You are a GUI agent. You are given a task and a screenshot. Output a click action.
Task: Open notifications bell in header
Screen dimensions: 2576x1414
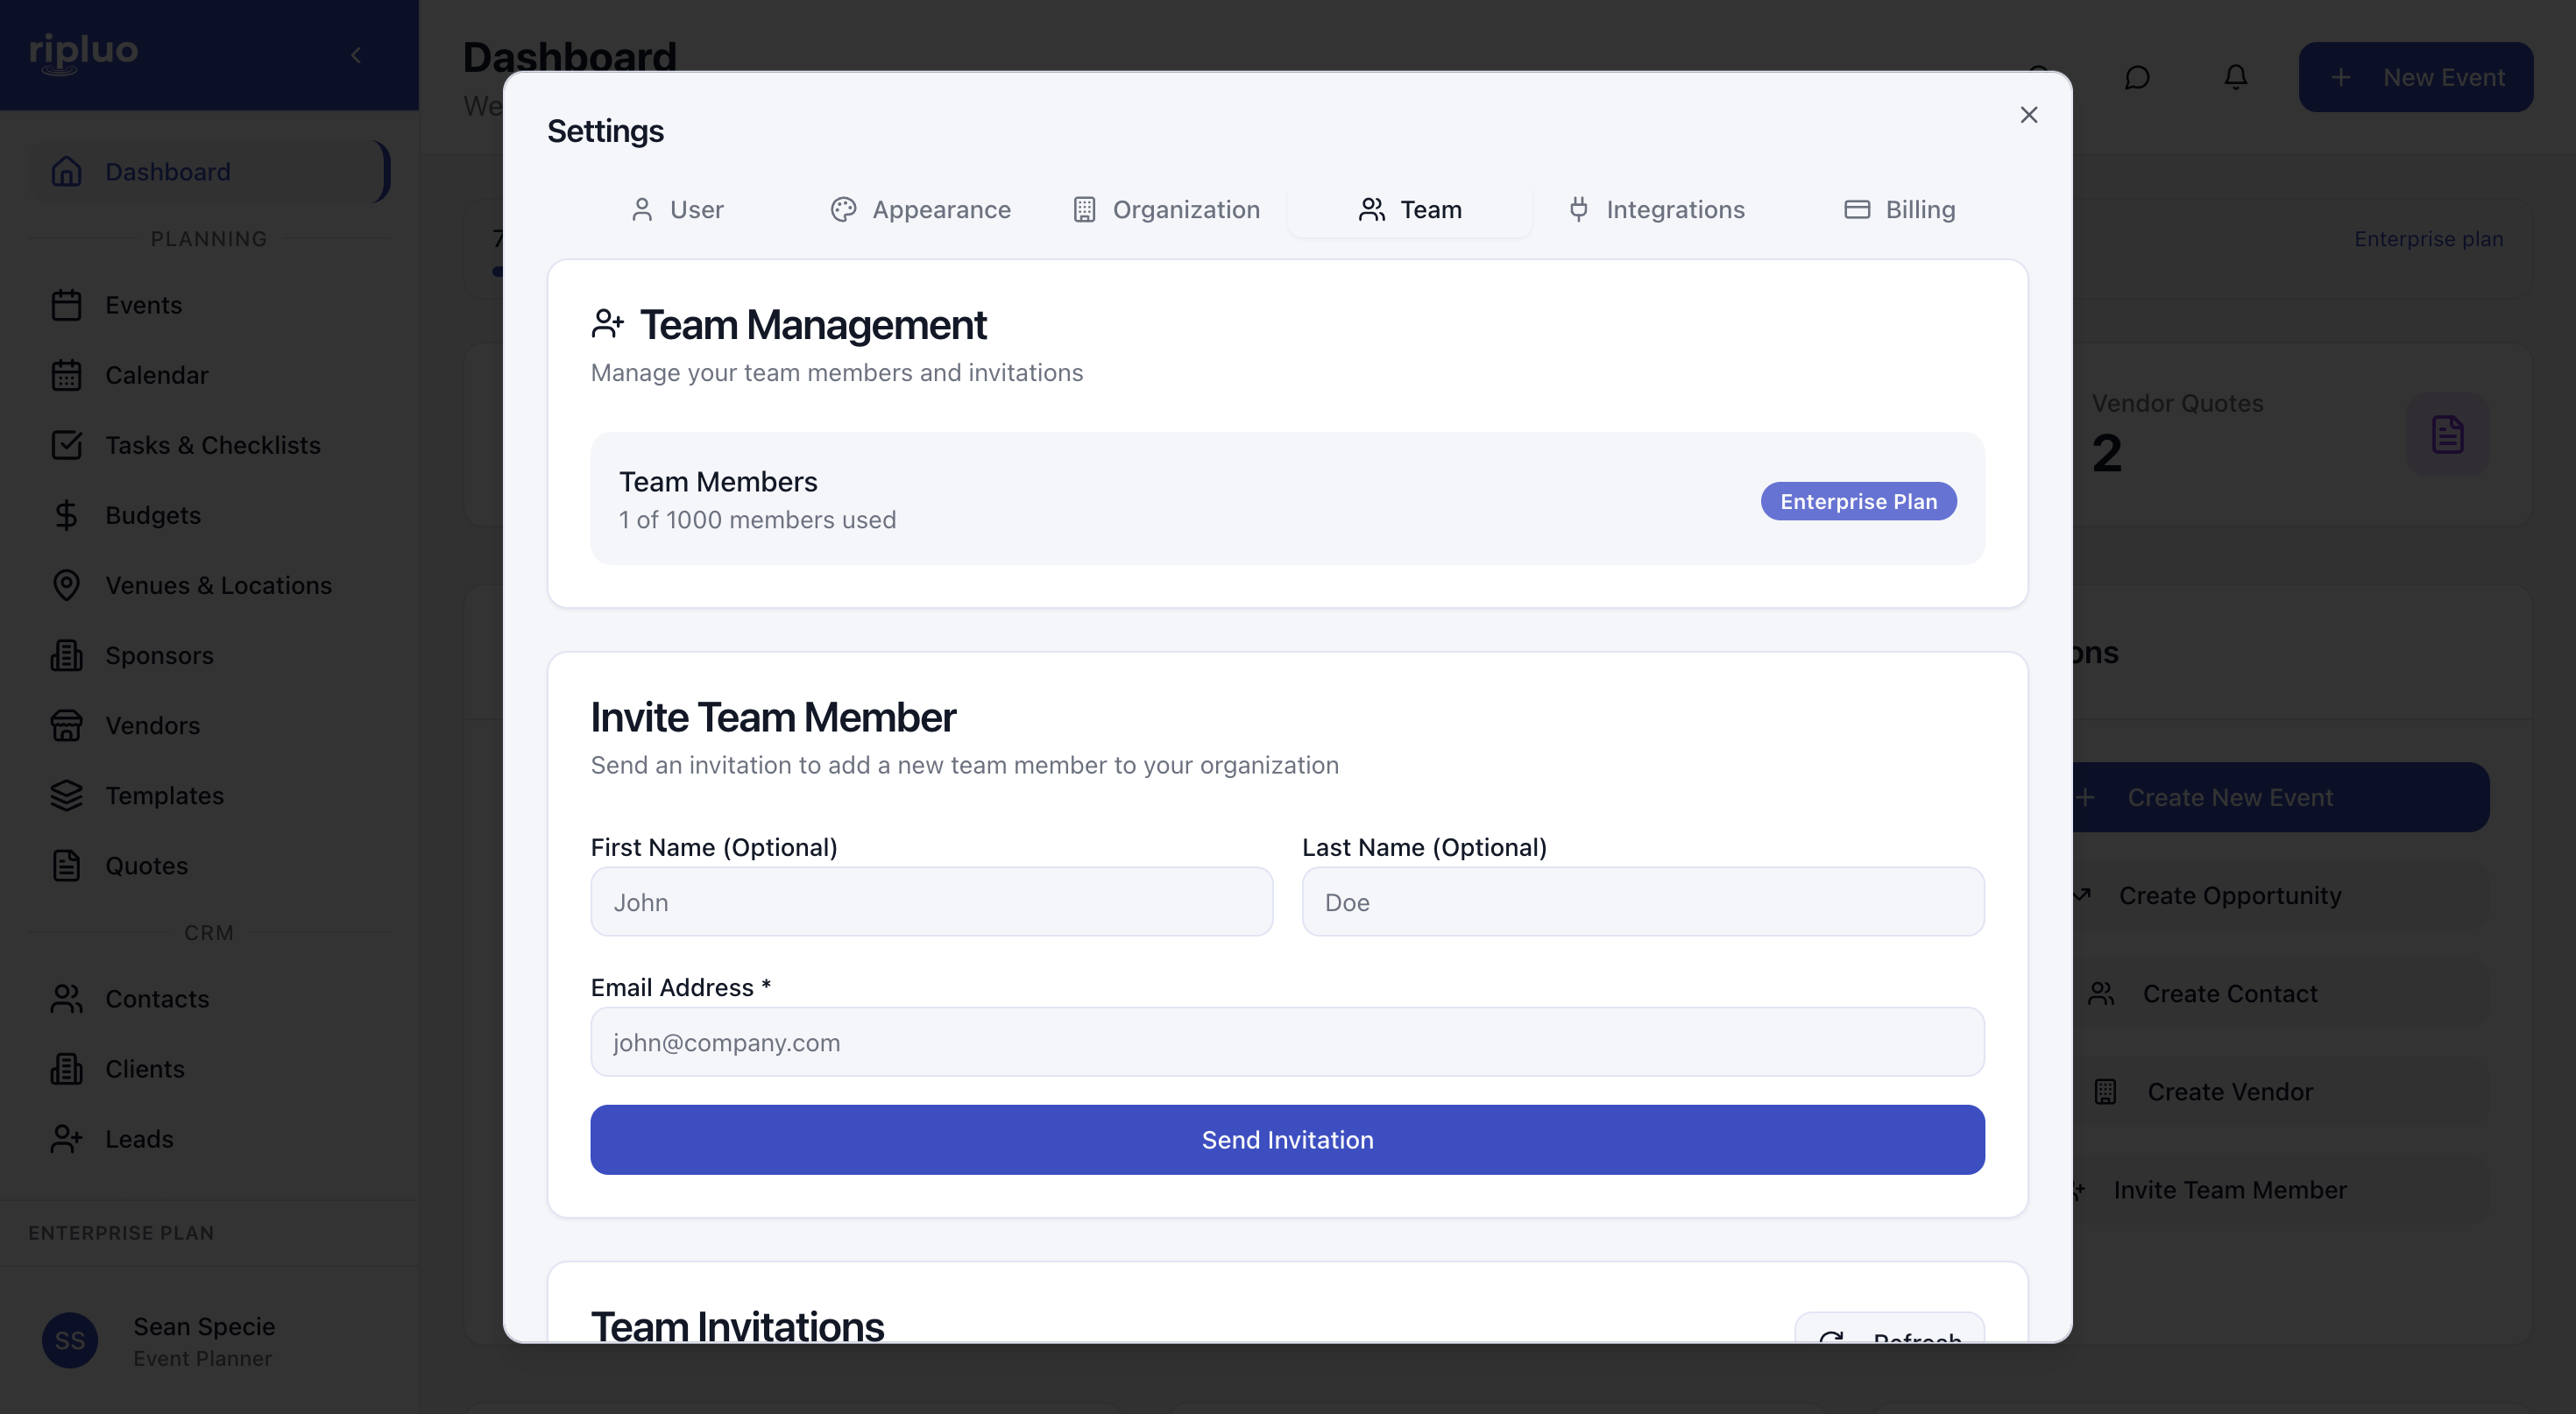(x=2235, y=77)
